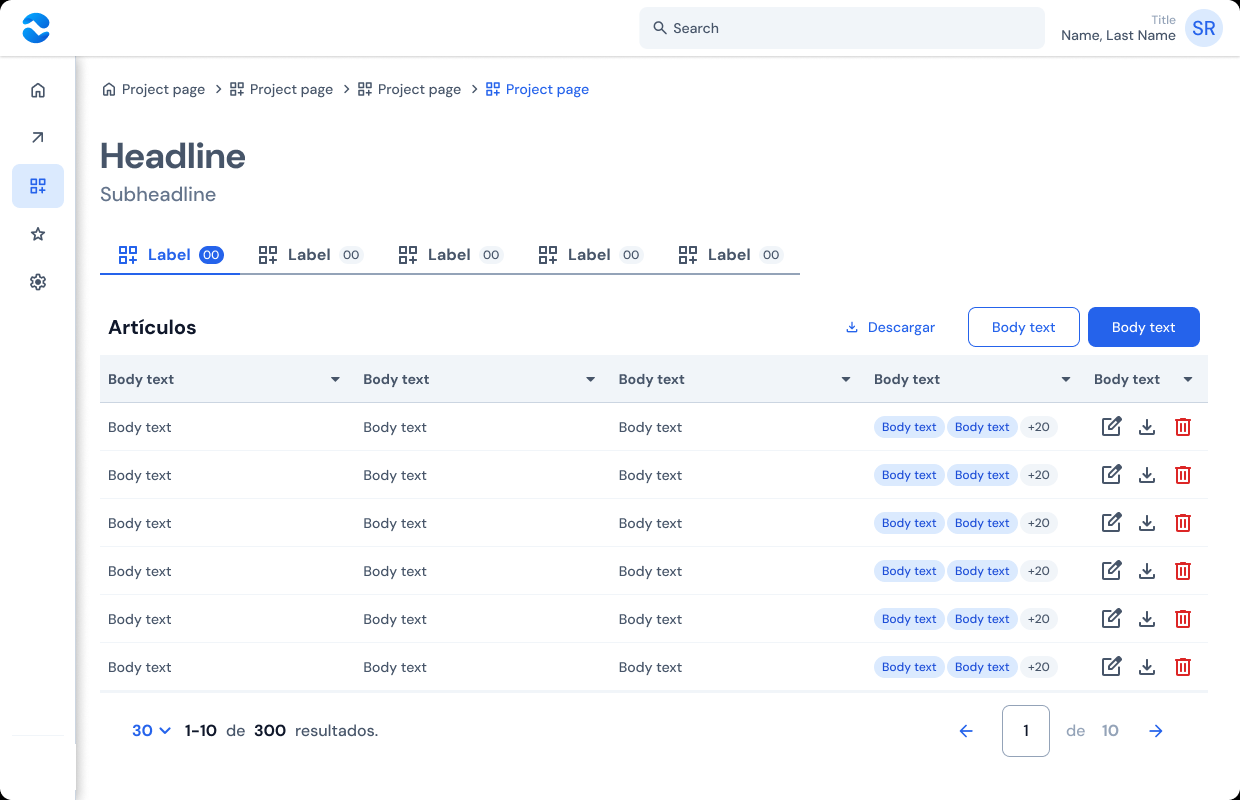This screenshot has height=800, width=1240.
Task: Focus the Search input field
Action: pyautogui.click(x=842, y=28)
